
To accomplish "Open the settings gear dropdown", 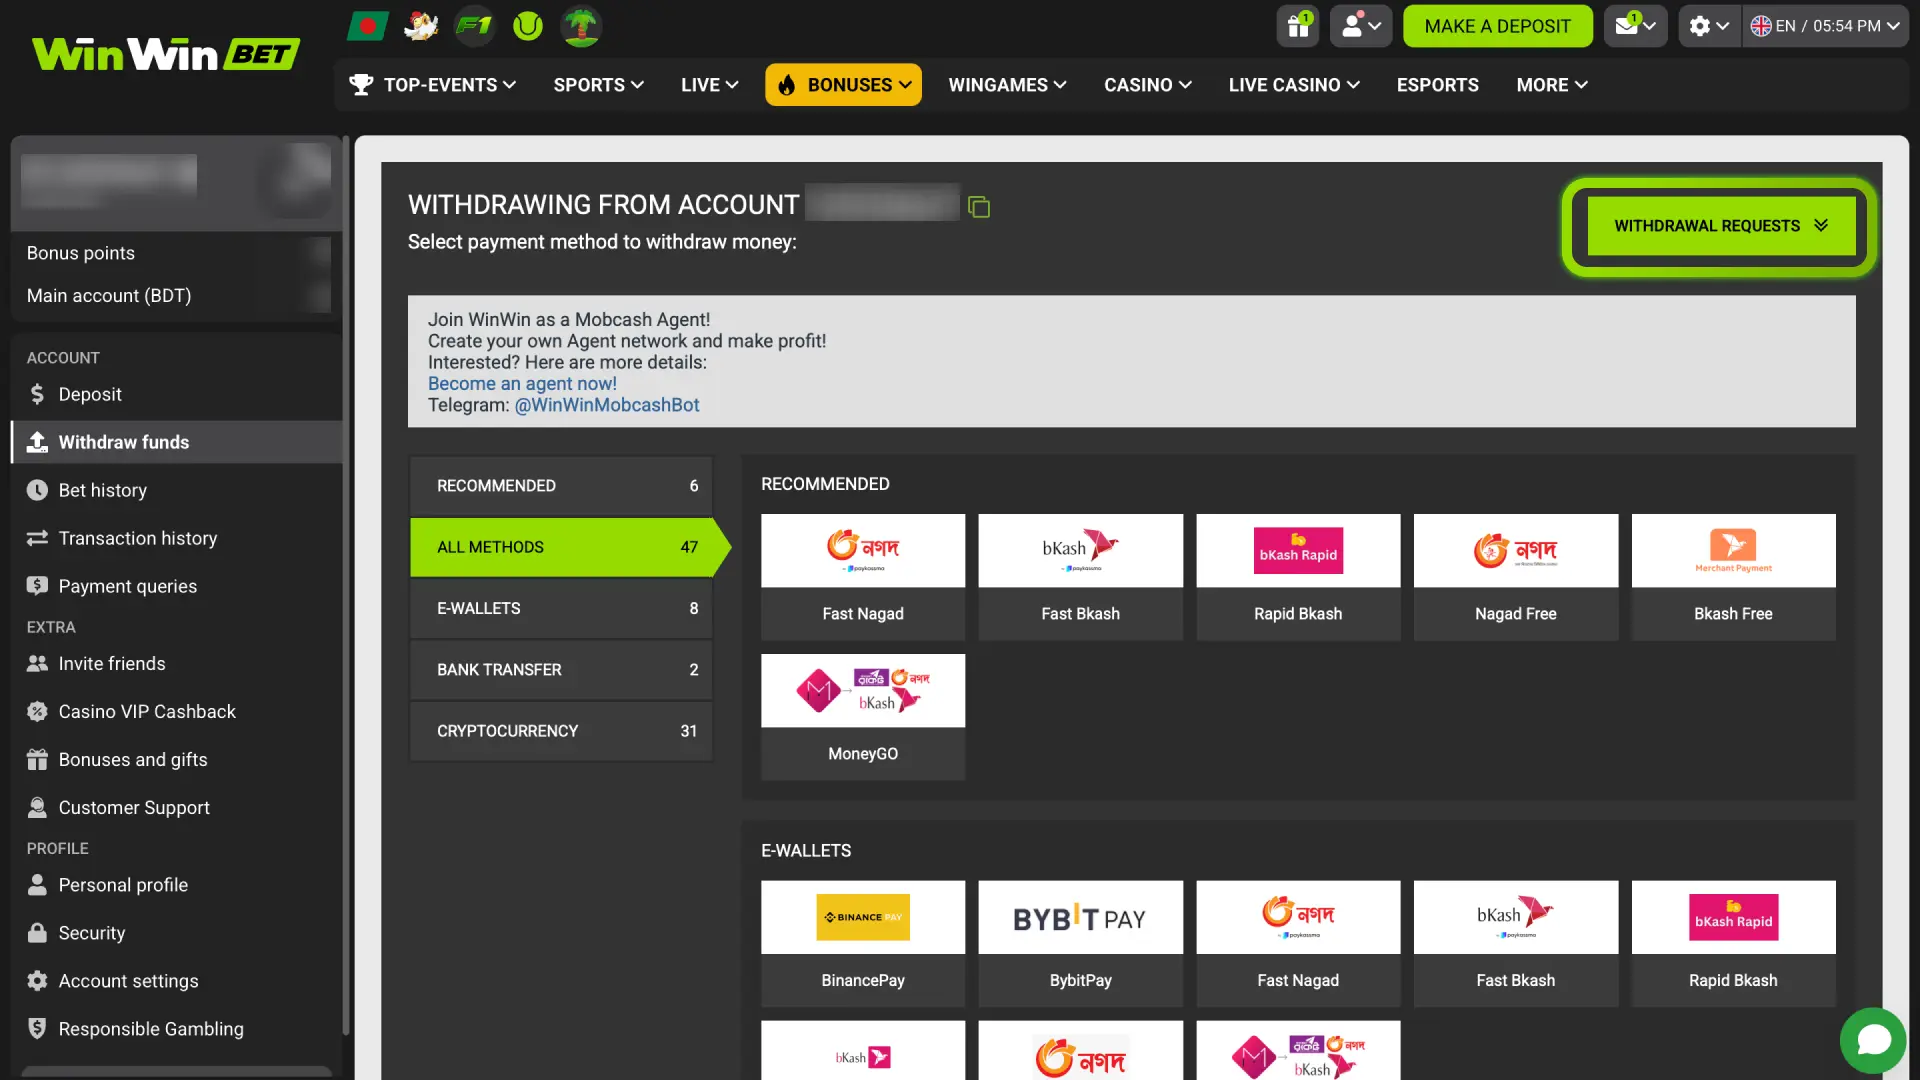I will tap(1709, 26).
